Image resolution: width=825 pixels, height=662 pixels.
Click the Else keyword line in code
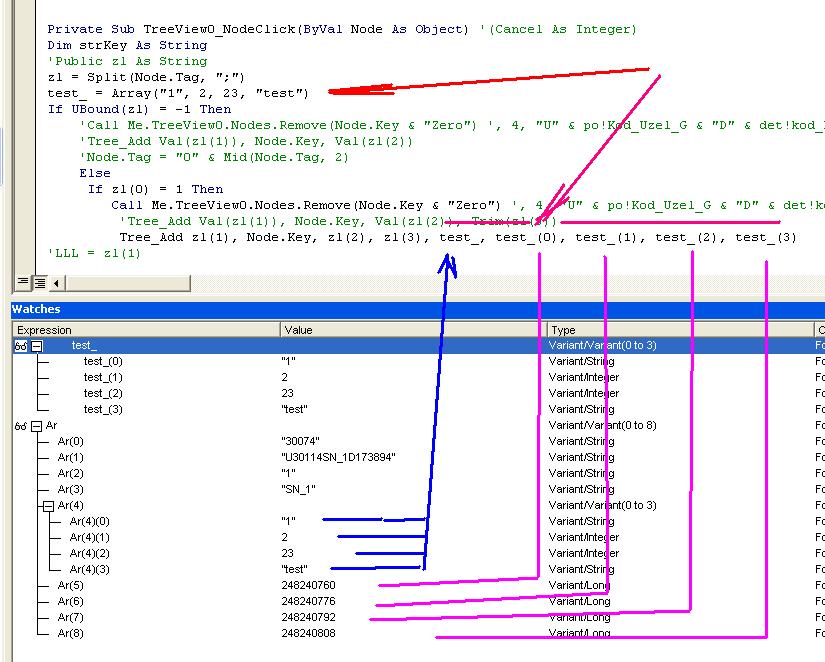[95, 173]
